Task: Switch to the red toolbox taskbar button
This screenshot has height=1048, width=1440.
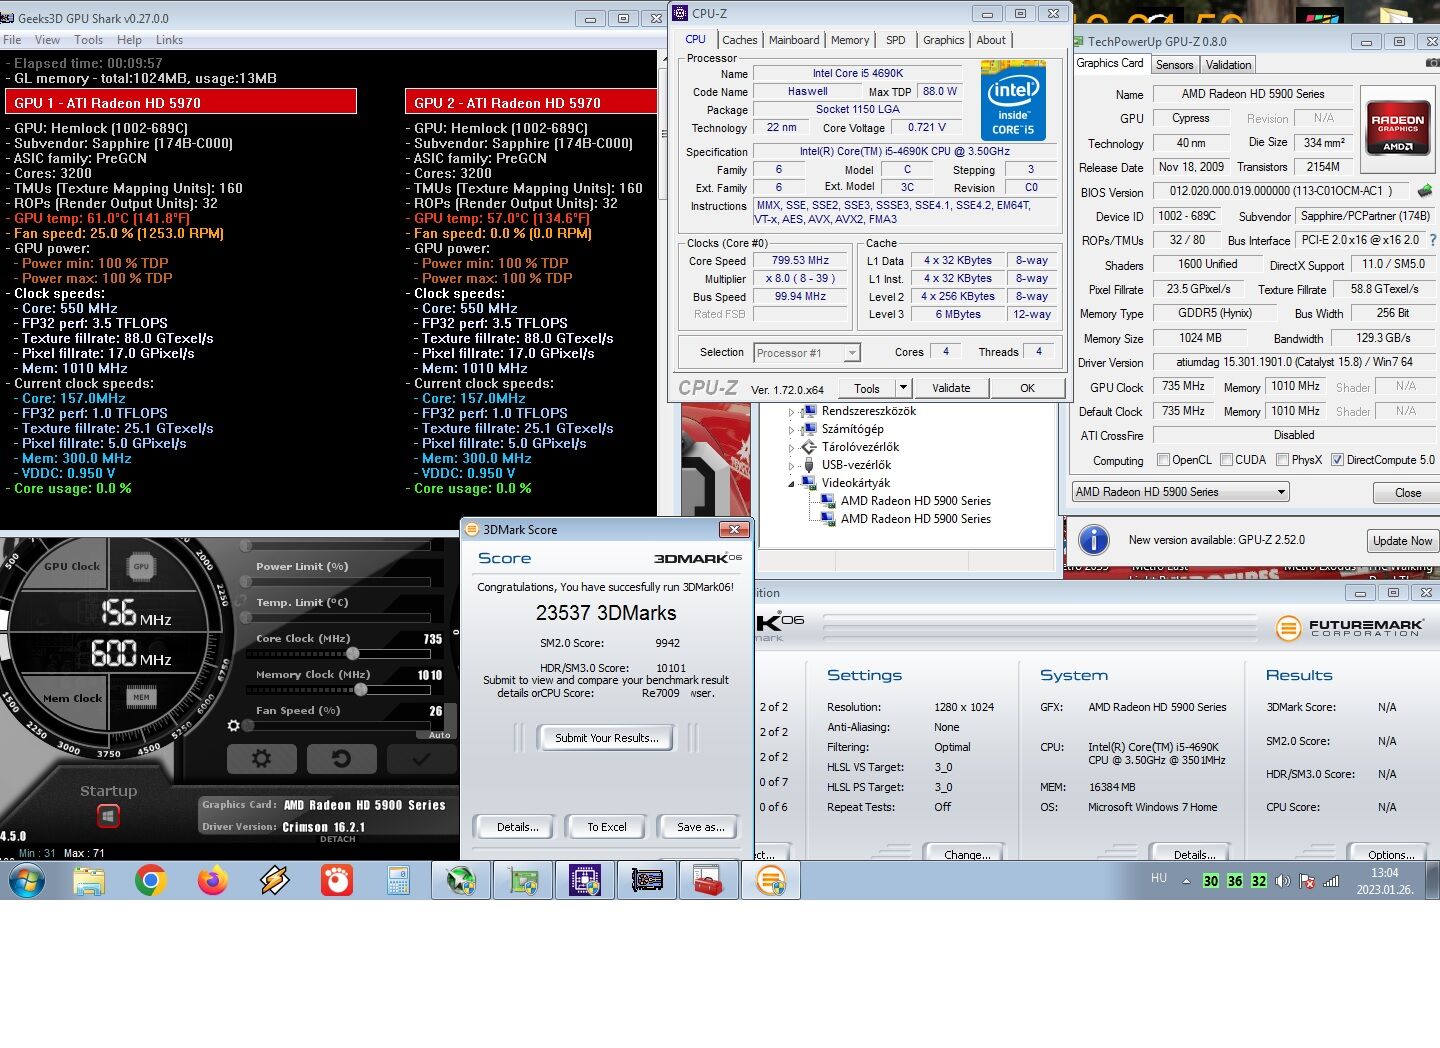Action: [709, 880]
